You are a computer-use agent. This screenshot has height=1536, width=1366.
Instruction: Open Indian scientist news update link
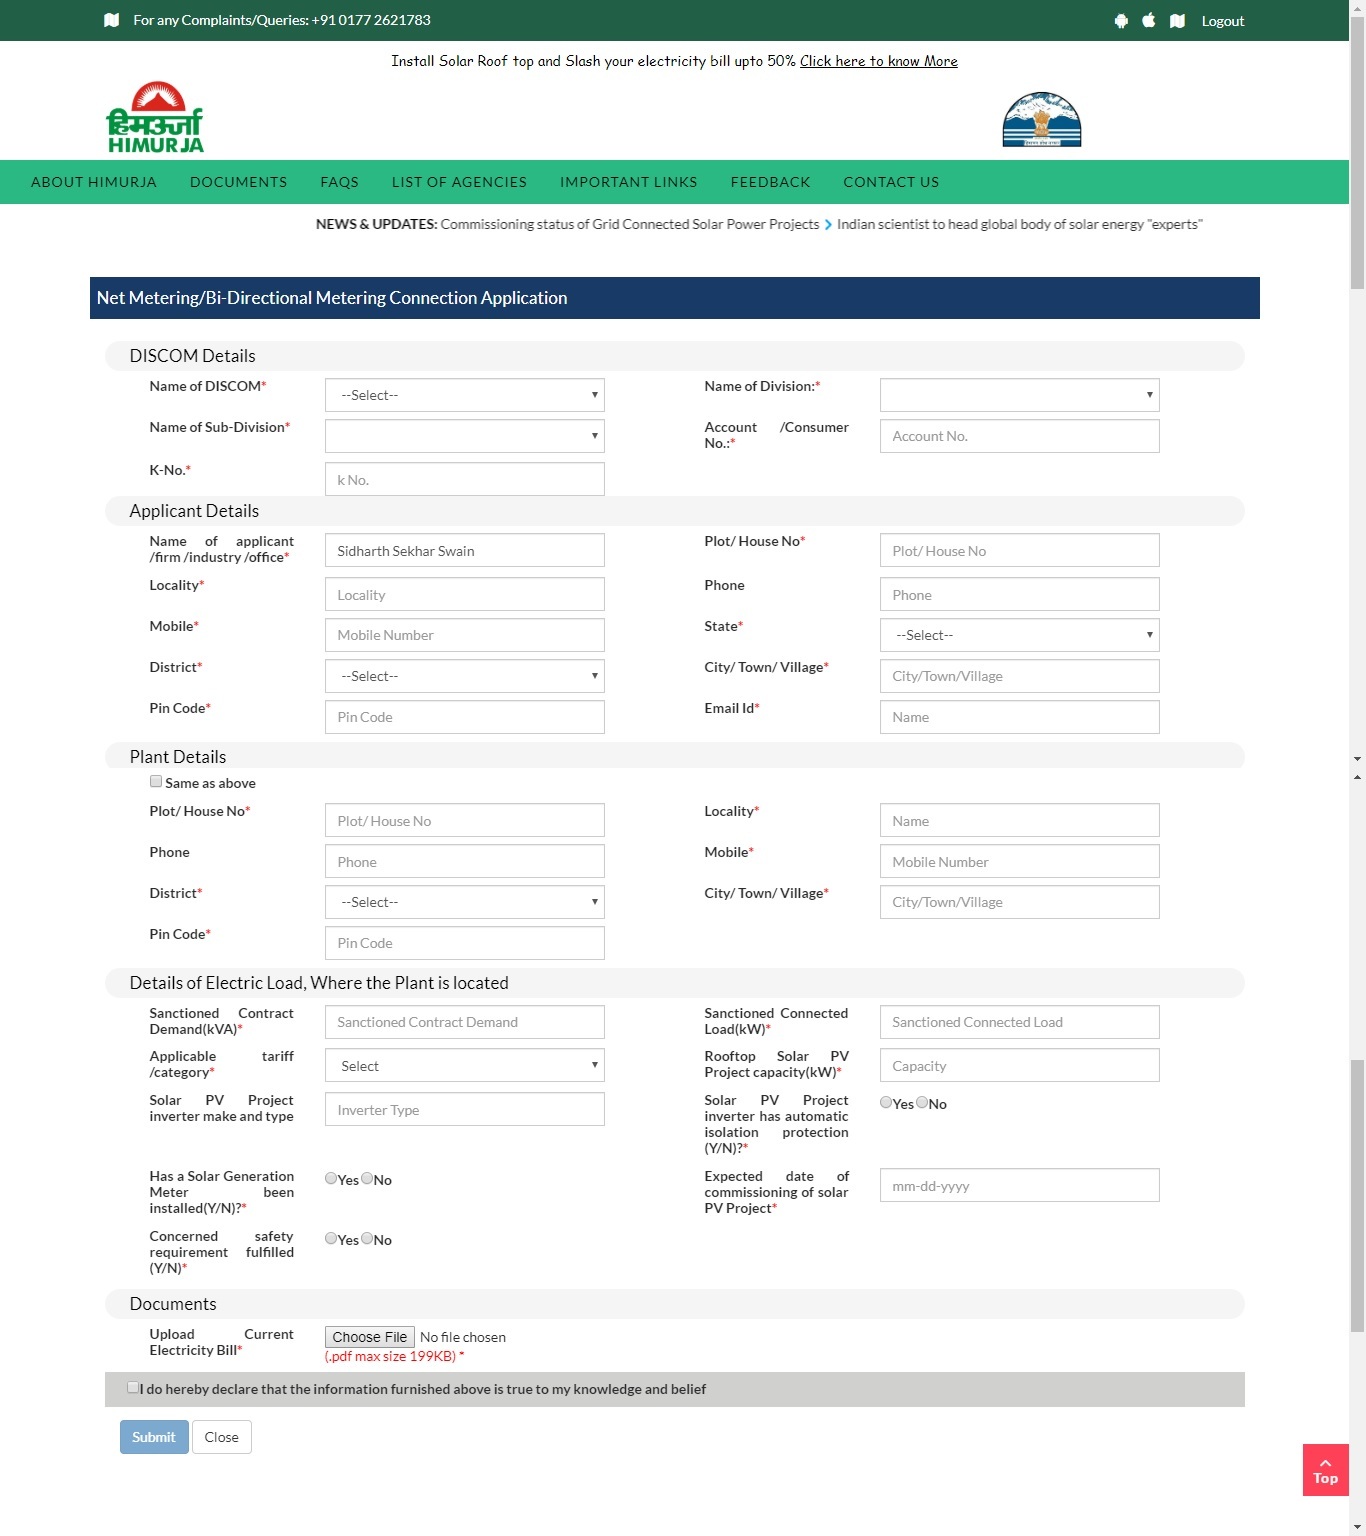coord(1020,224)
